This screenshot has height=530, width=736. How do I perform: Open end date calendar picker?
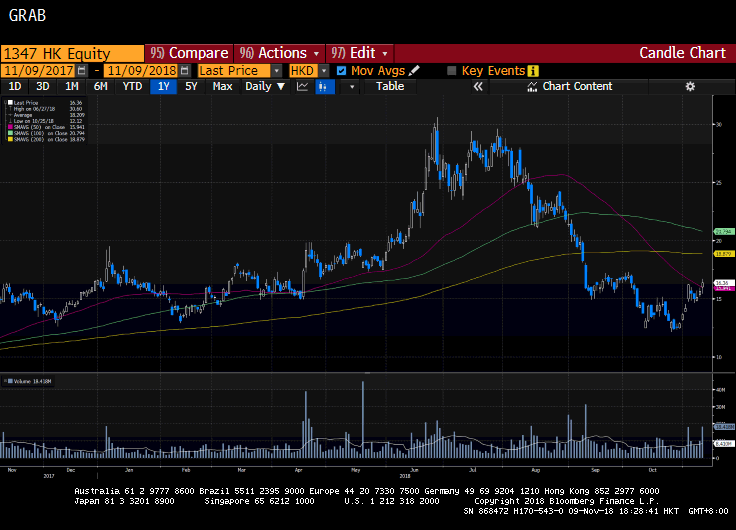point(185,71)
